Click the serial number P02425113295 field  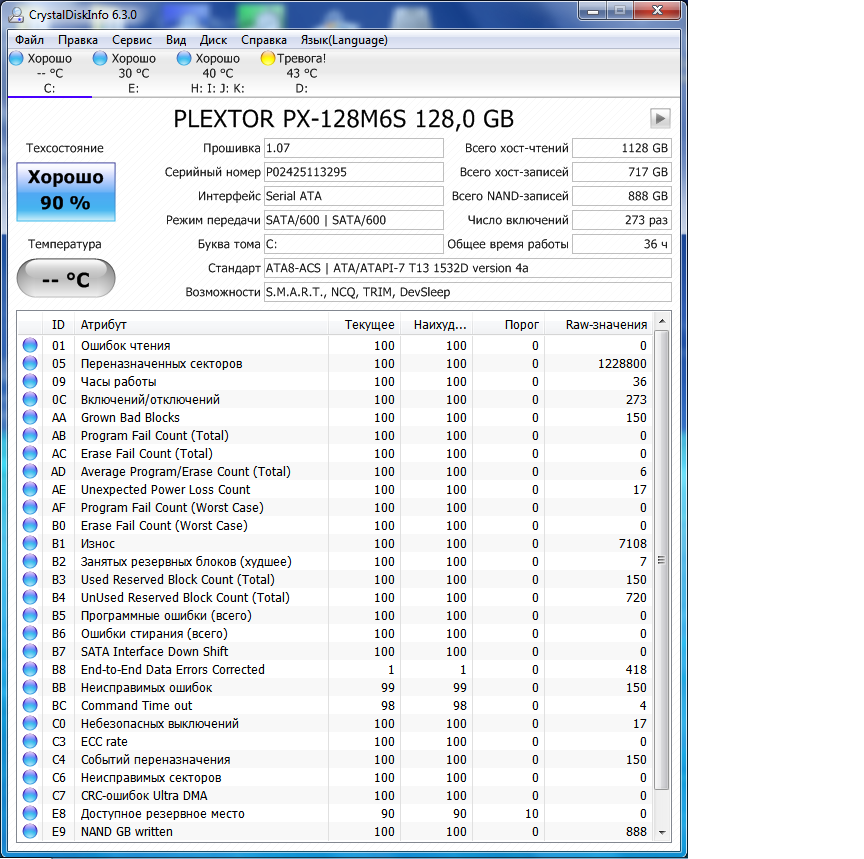354,172
